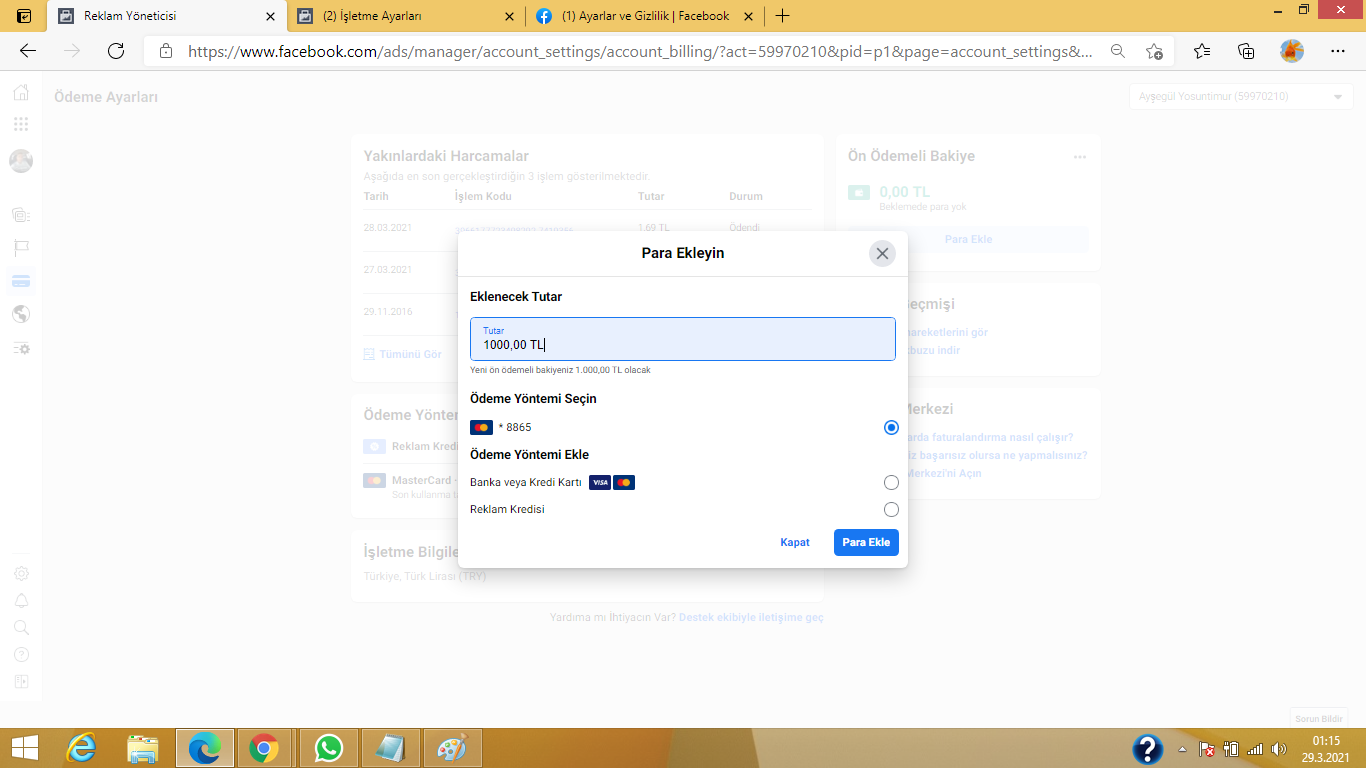Image resolution: width=1366 pixels, height=768 pixels.
Task: Open the browser profile avatar
Action: [x=1292, y=51]
